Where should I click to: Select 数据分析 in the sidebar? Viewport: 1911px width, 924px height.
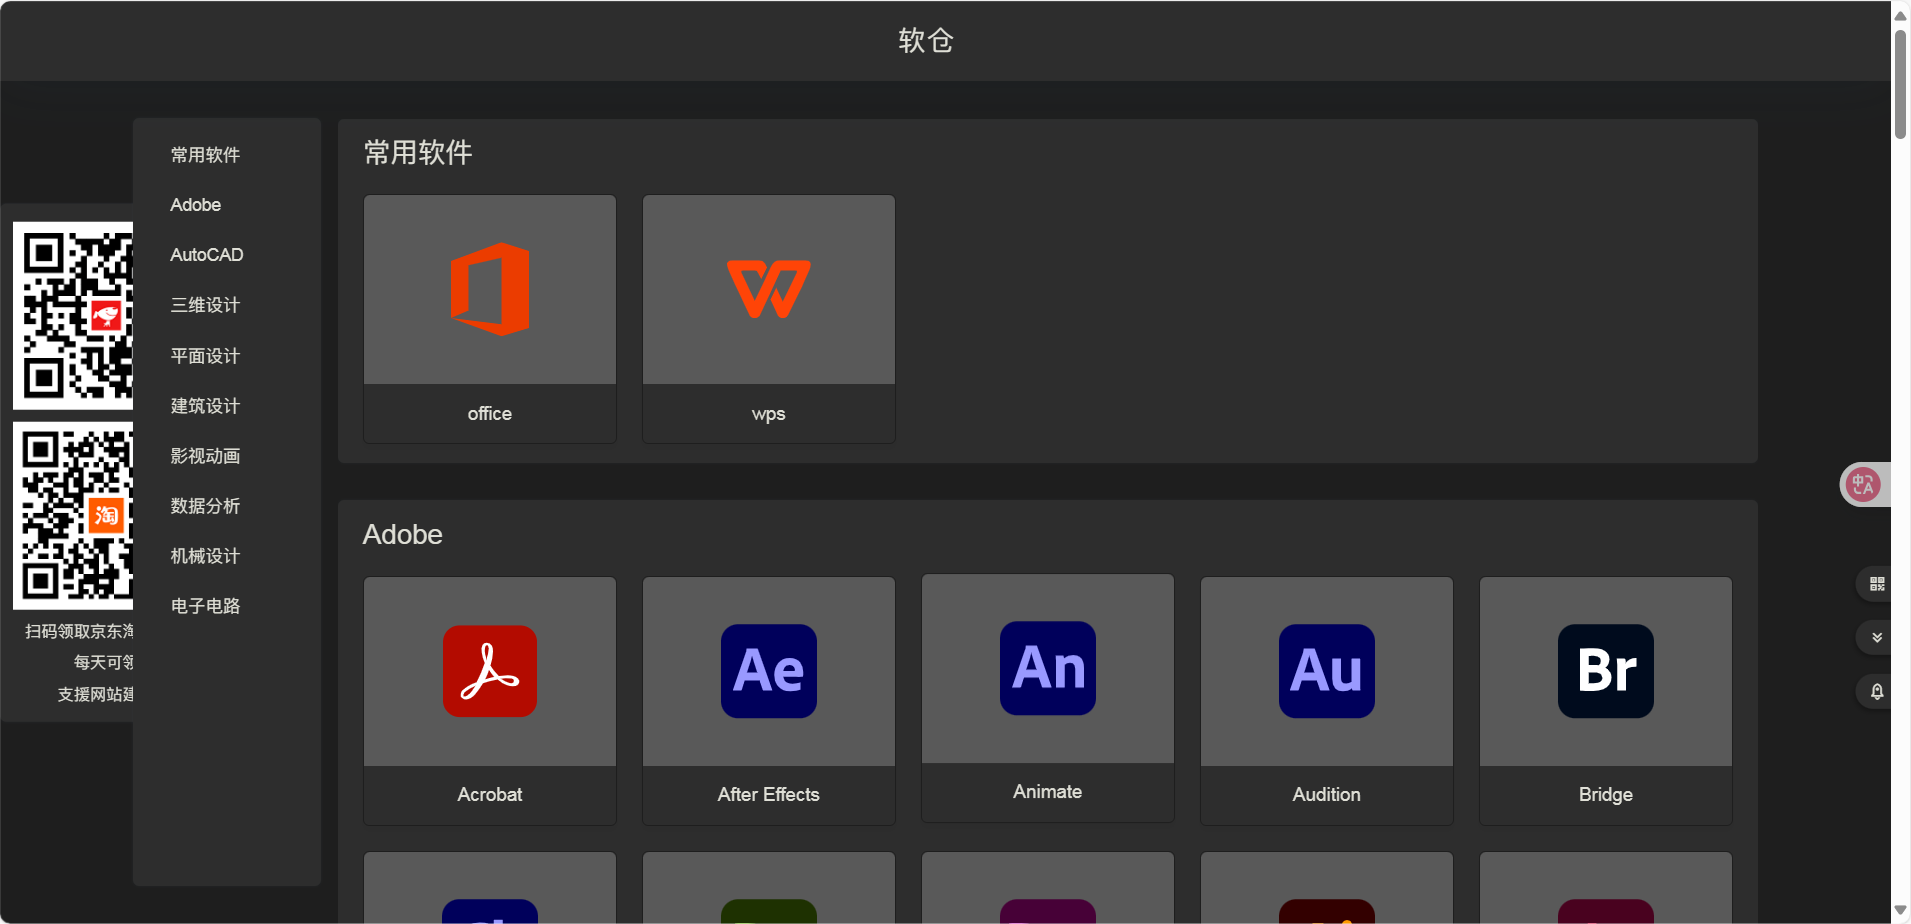(205, 506)
